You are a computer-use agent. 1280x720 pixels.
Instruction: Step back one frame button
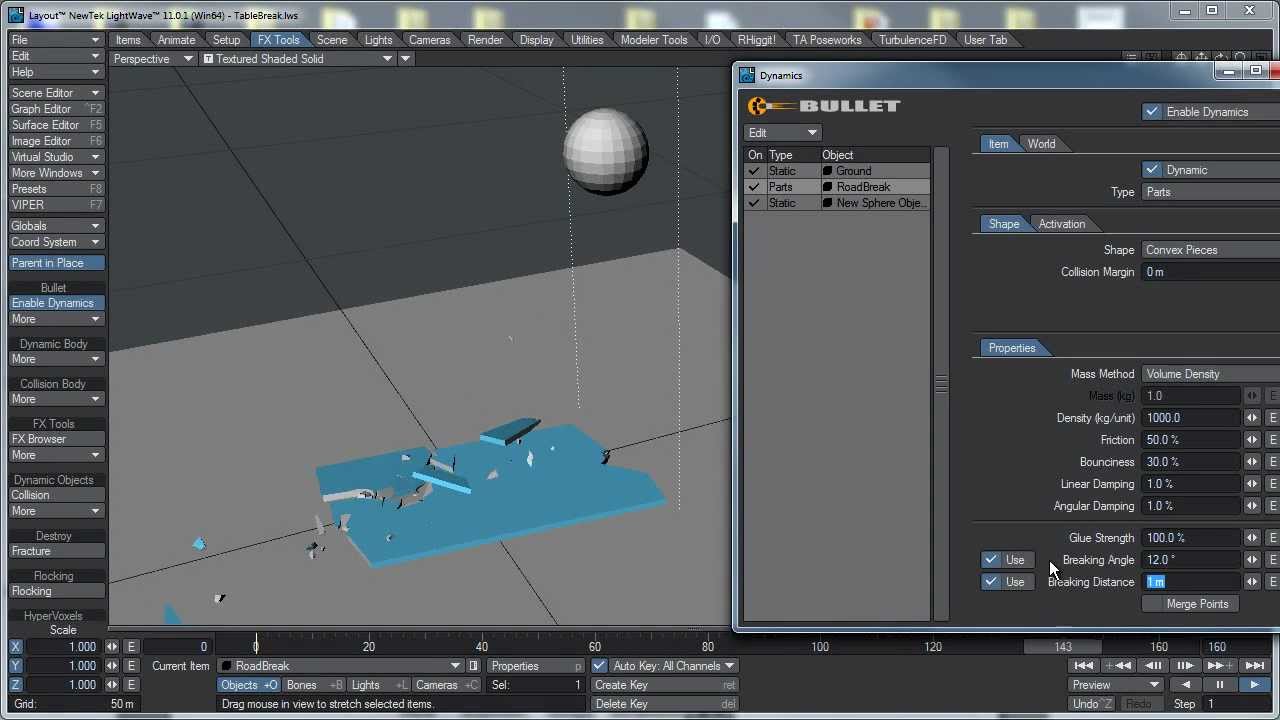(x=1152, y=666)
